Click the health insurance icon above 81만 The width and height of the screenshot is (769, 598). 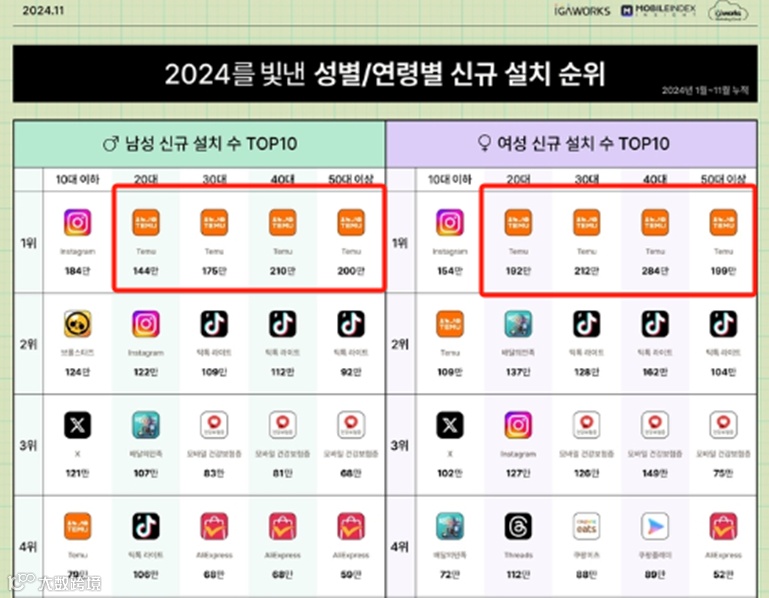(x=282, y=425)
